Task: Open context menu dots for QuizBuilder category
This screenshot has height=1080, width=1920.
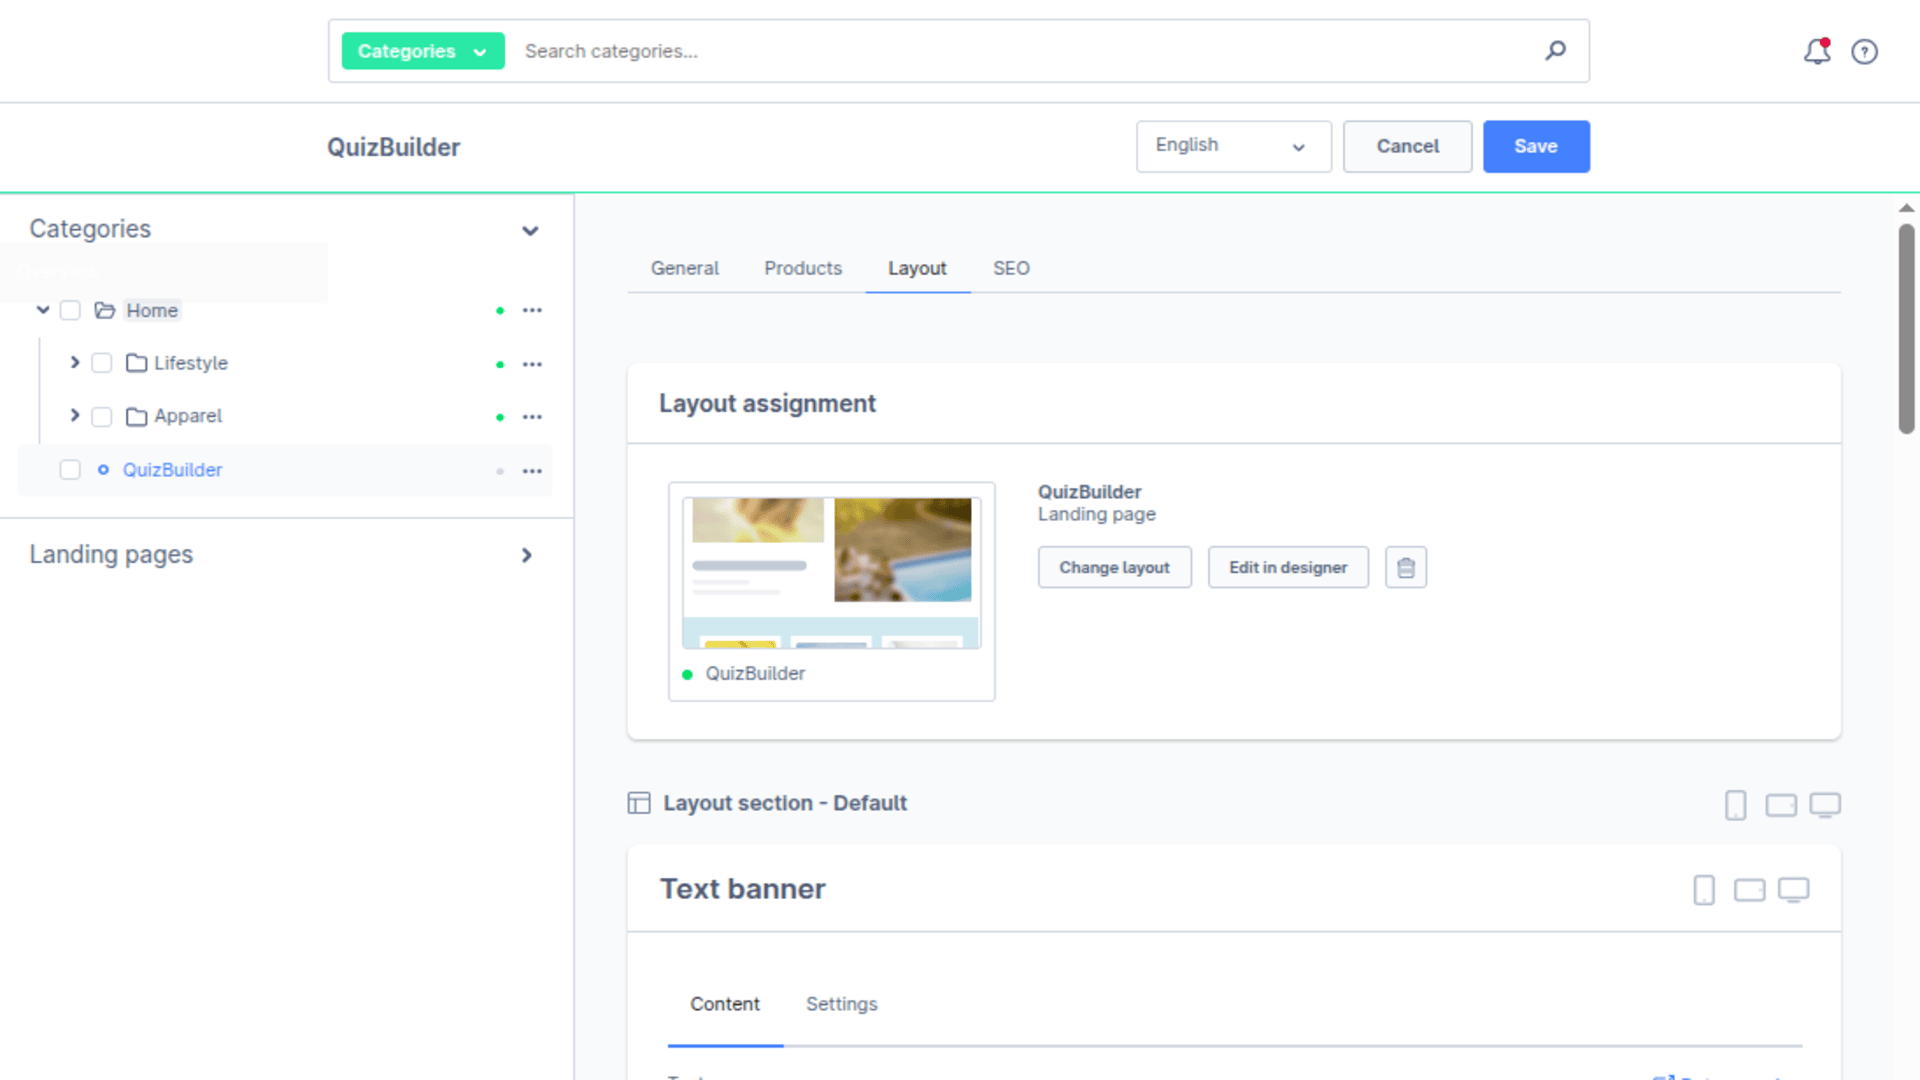Action: [x=532, y=471]
